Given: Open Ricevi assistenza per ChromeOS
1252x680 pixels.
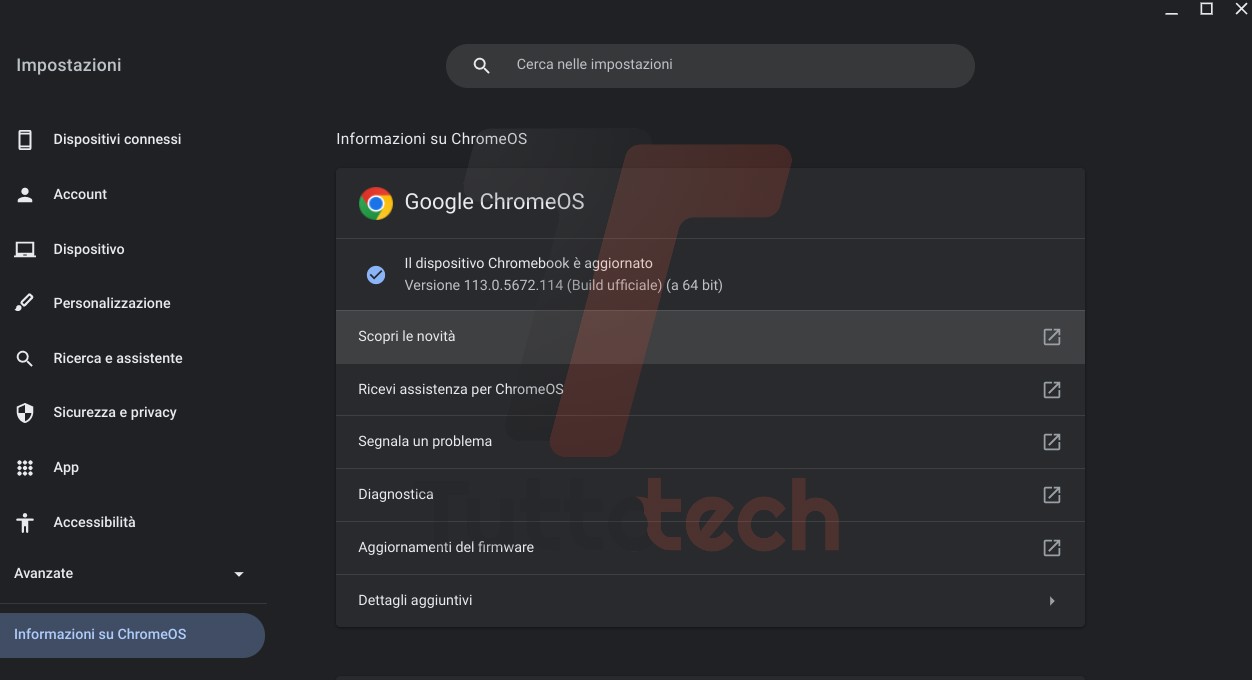Looking at the screenshot, I should (x=461, y=389).
